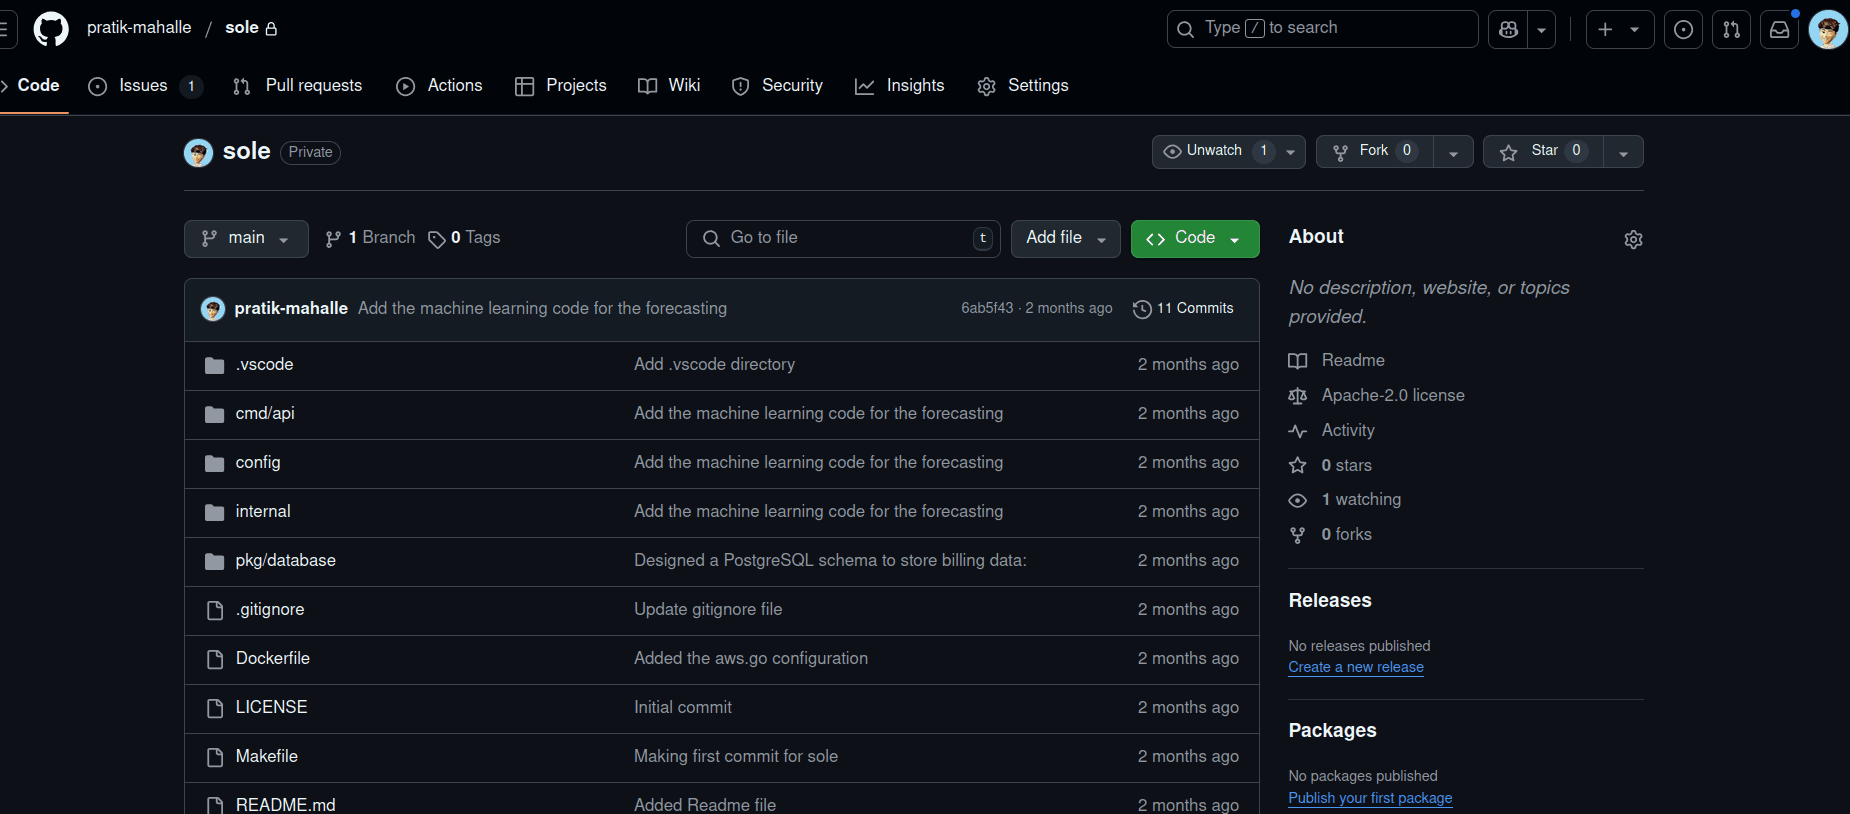Expand the main branch dropdown
This screenshot has height=814, width=1850.
click(246, 239)
